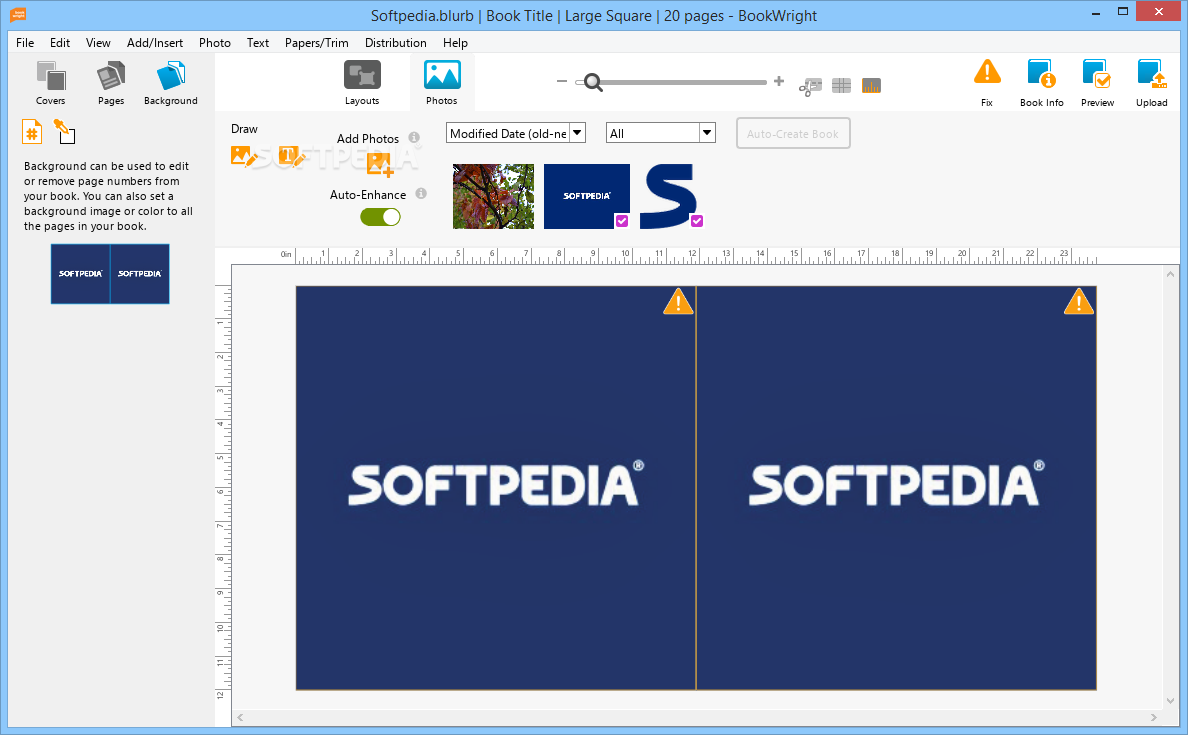Select the Softpedia logo photo thumbnail
Image resolution: width=1188 pixels, height=735 pixels.
tap(586, 196)
